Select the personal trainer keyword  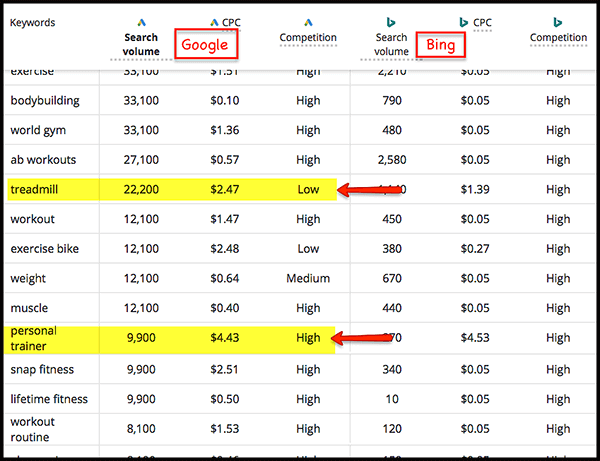(34, 338)
